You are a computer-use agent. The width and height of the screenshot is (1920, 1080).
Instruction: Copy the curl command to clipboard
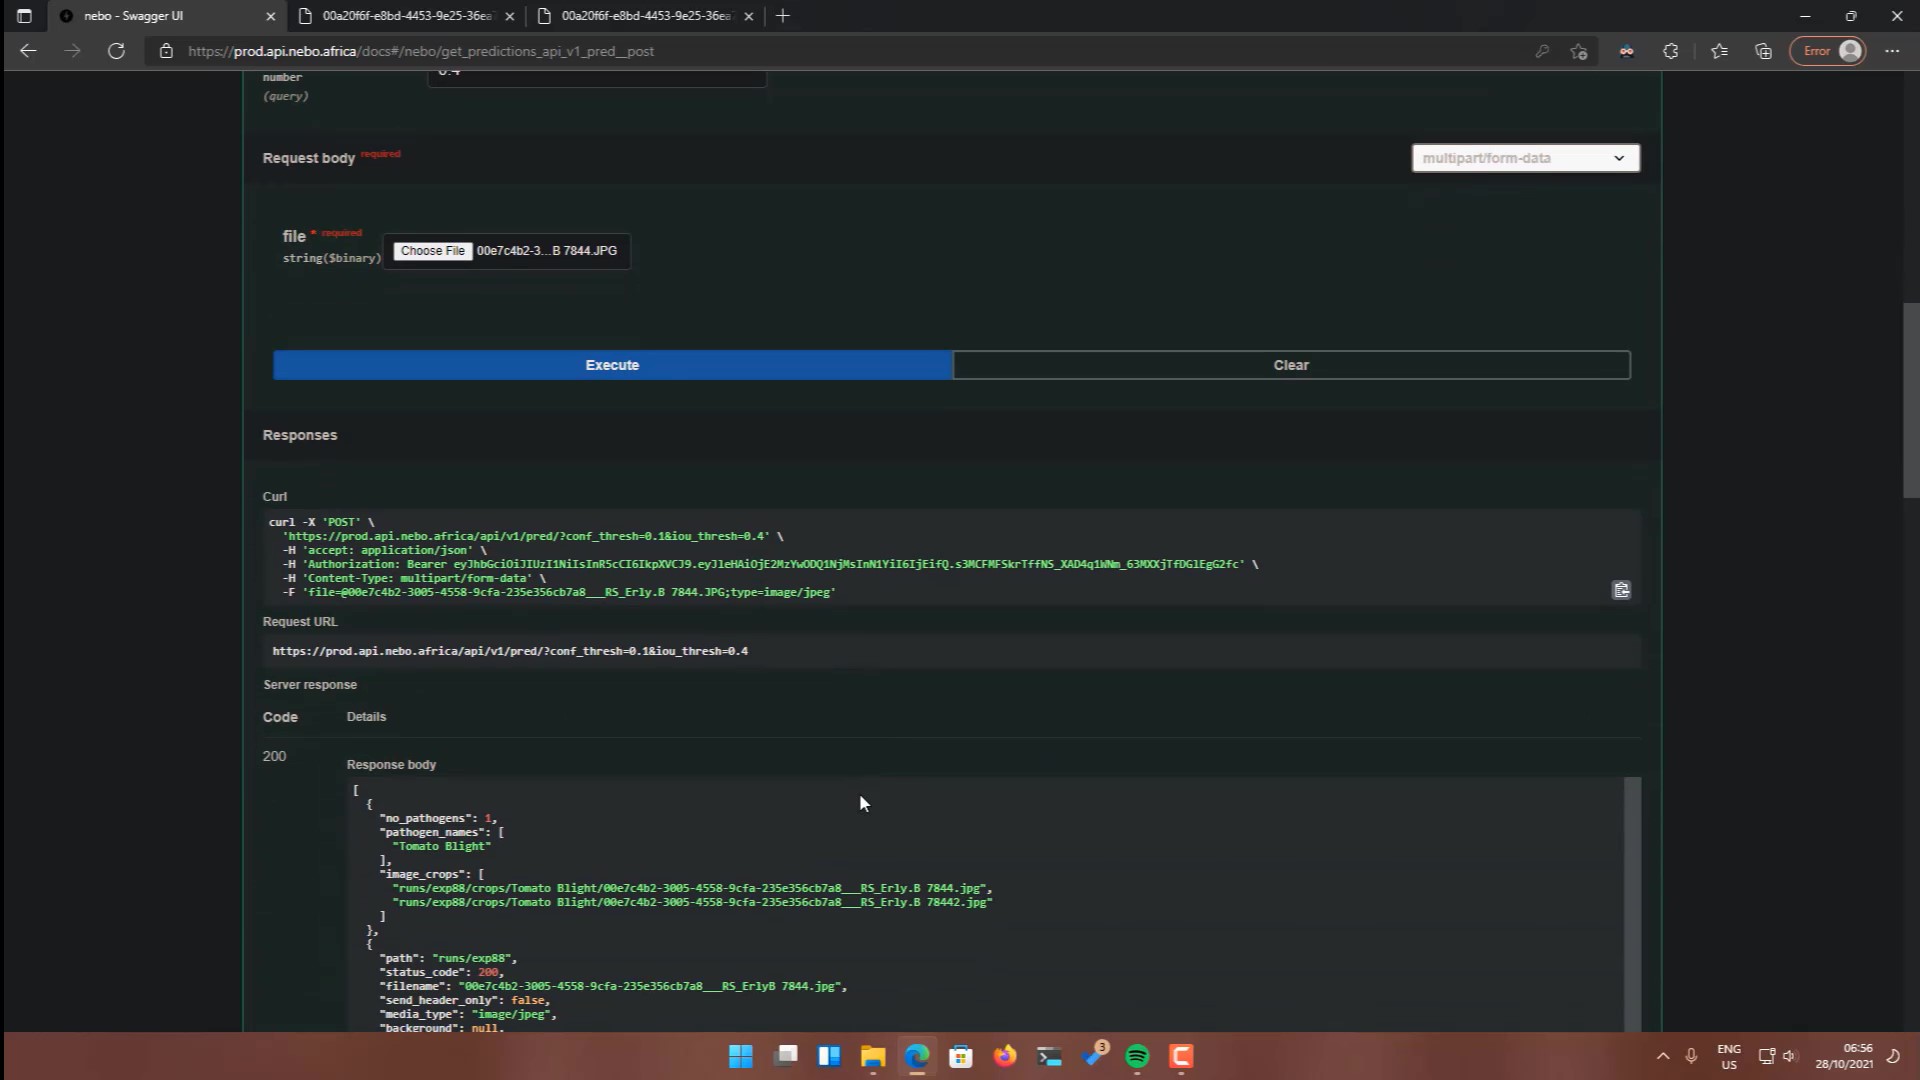click(1621, 590)
